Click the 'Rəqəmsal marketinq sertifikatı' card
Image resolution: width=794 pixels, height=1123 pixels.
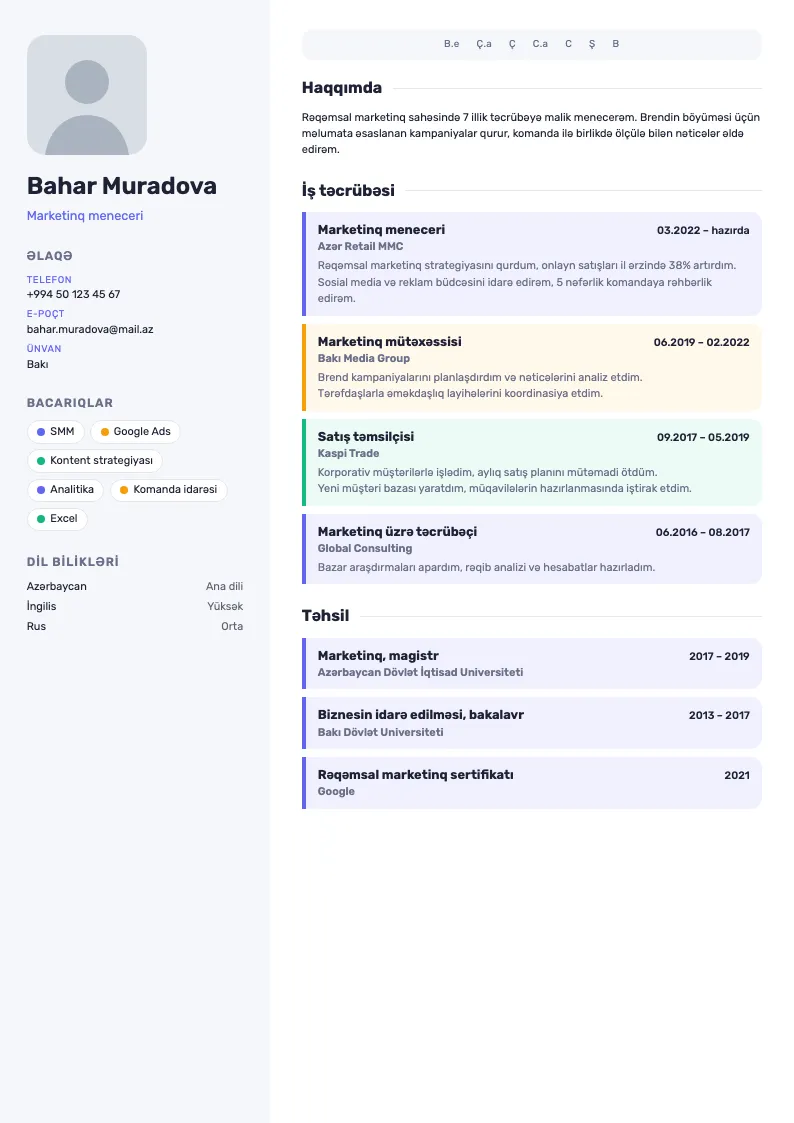(x=532, y=784)
